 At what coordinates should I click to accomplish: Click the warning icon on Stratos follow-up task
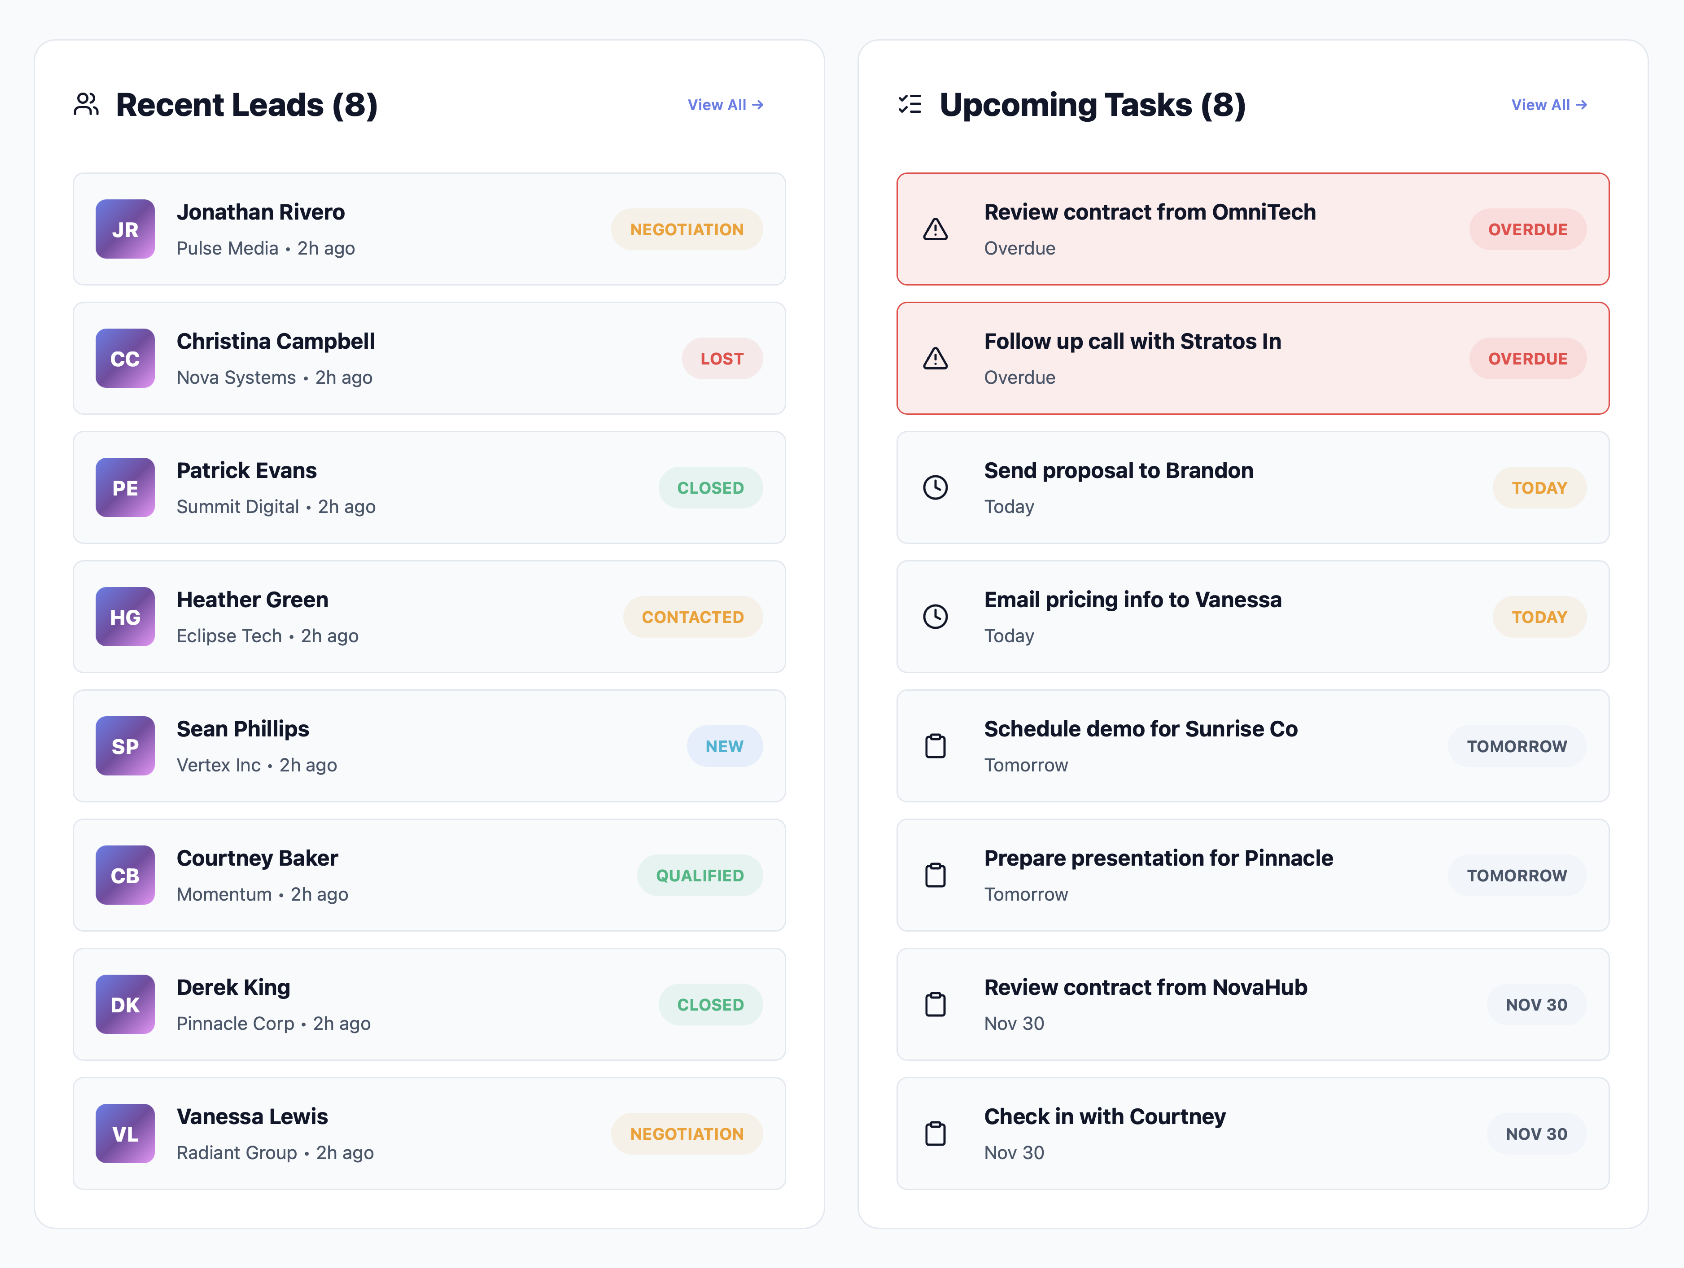[x=935, y=358]
